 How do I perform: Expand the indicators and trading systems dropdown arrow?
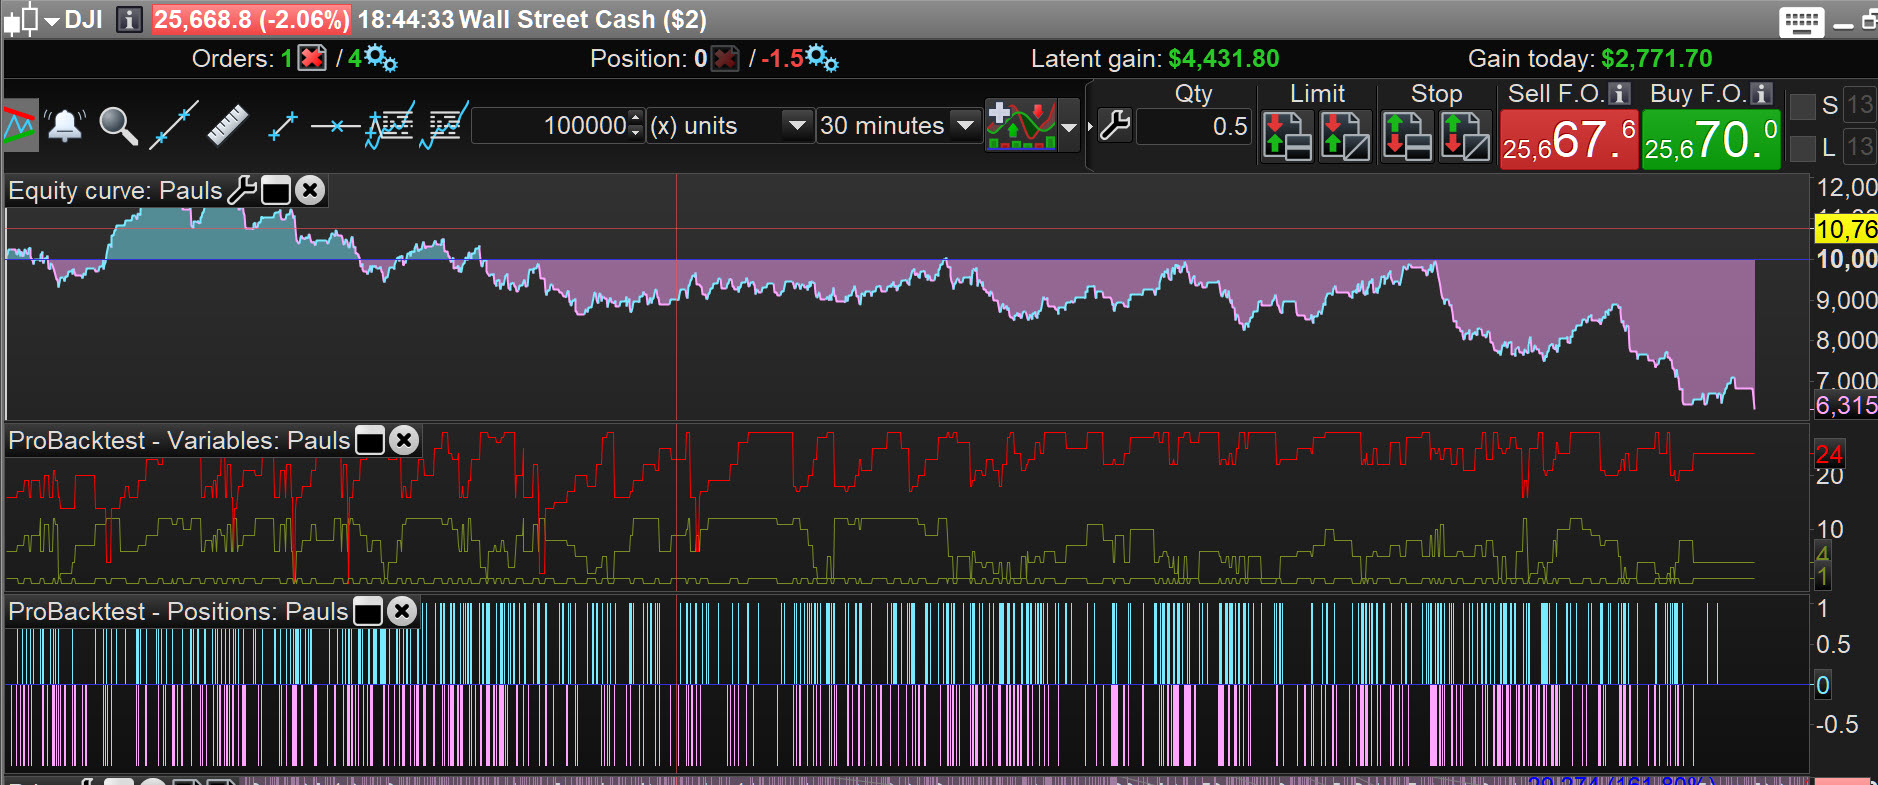click(x=1069, y=127)
